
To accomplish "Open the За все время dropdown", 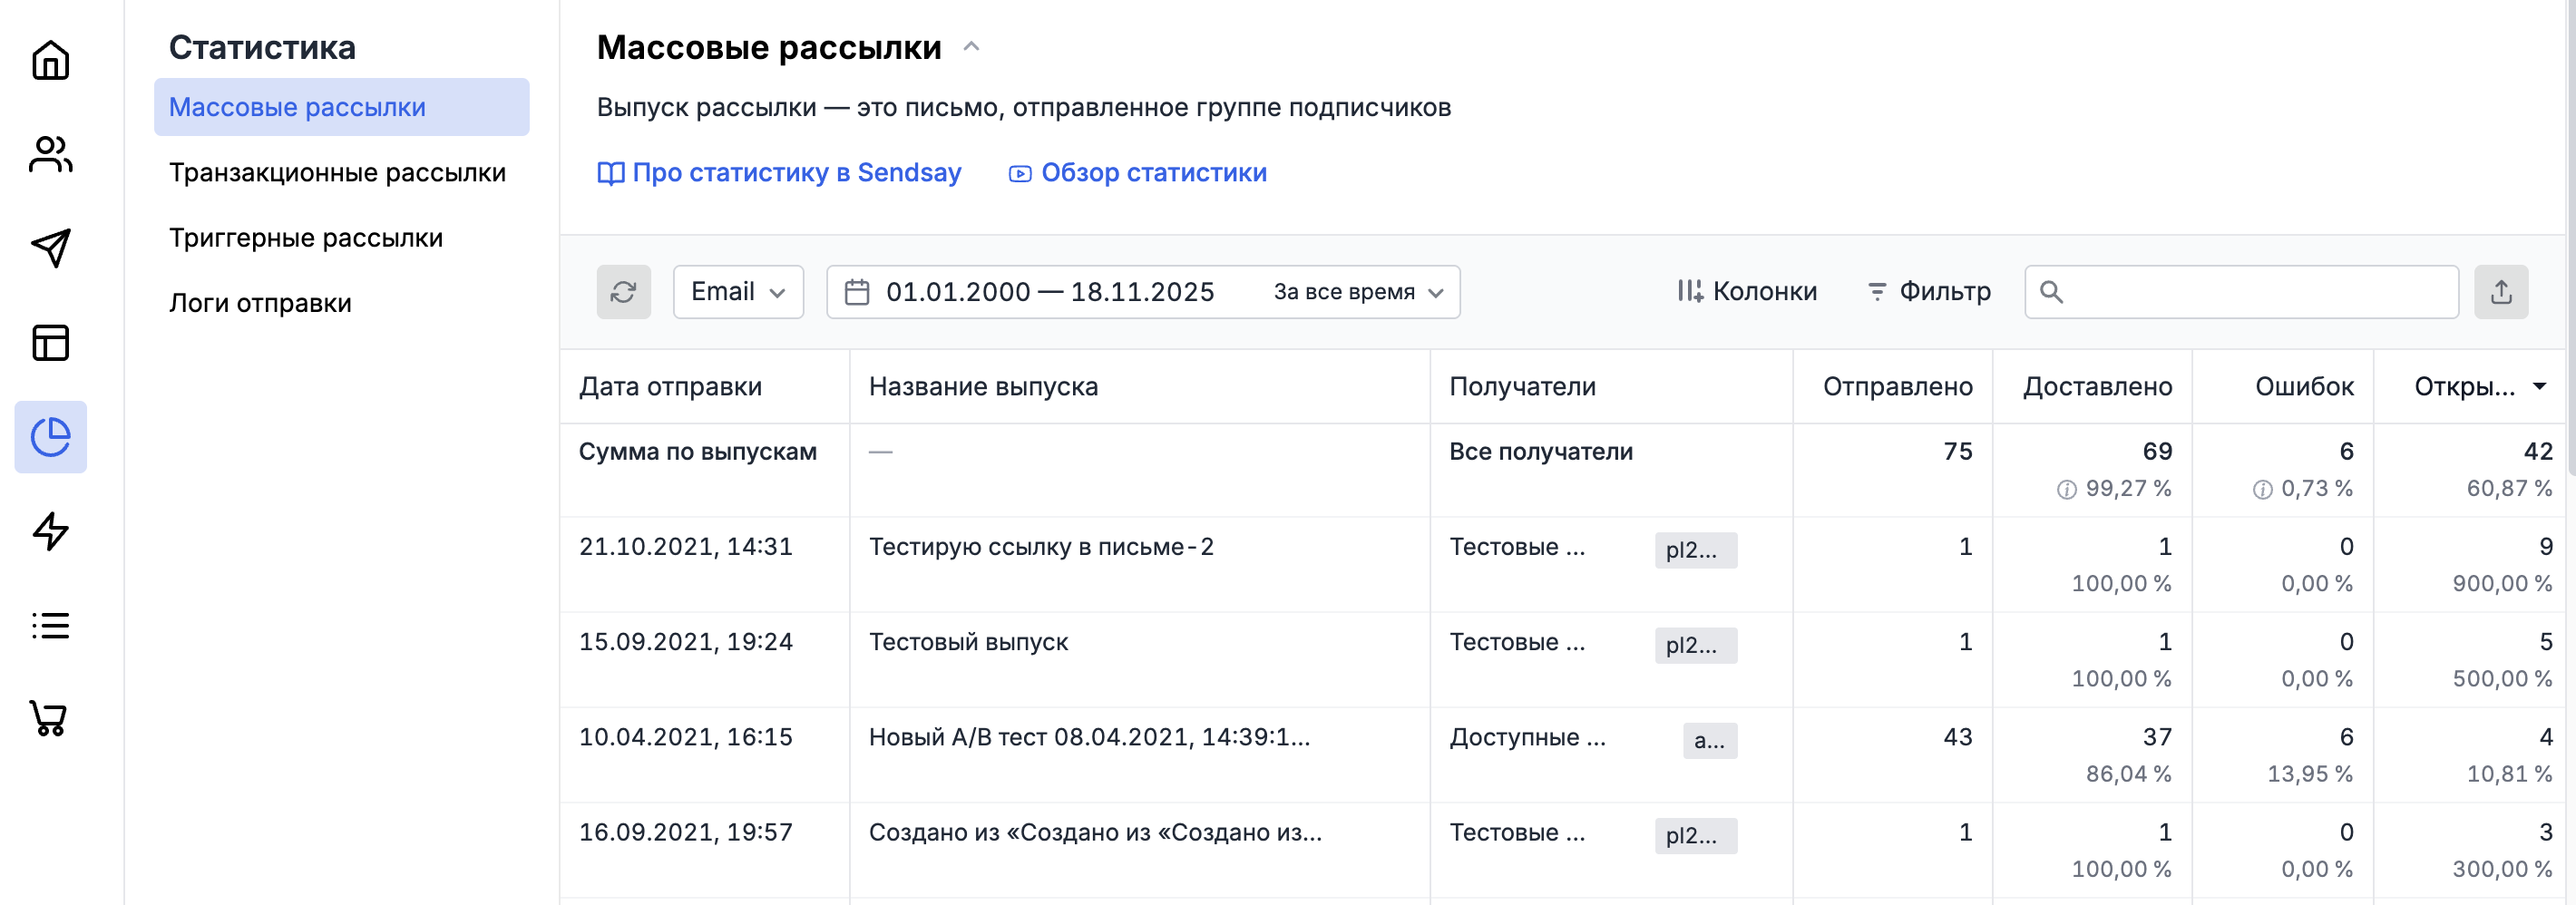I will point(1357,291).
